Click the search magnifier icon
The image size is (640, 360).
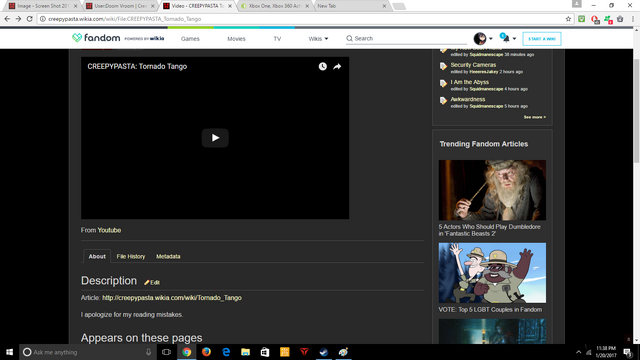[x=349, y=38]
